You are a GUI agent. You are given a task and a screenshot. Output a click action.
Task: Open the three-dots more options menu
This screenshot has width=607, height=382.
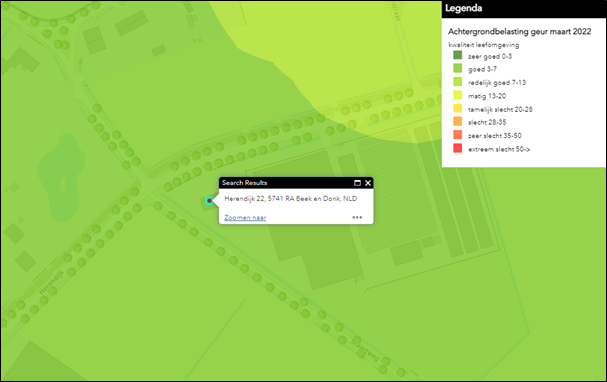click(x=357, y=218)
